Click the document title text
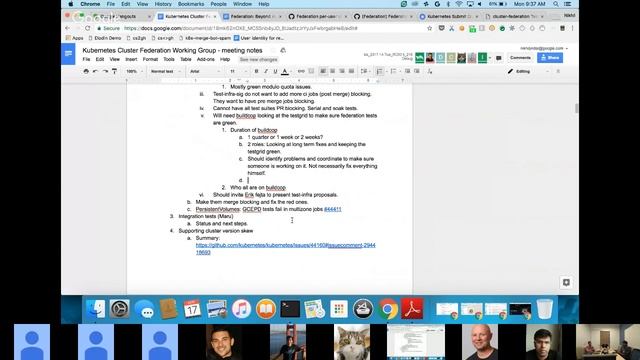The width and height of the screenshot is (640, 360). (172, 50)
